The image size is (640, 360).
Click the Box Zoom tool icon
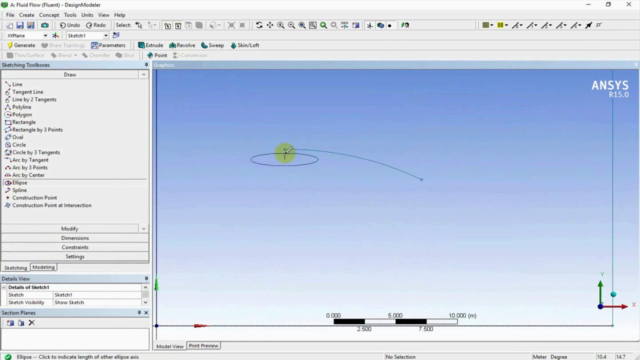click(x=291, y=25)
